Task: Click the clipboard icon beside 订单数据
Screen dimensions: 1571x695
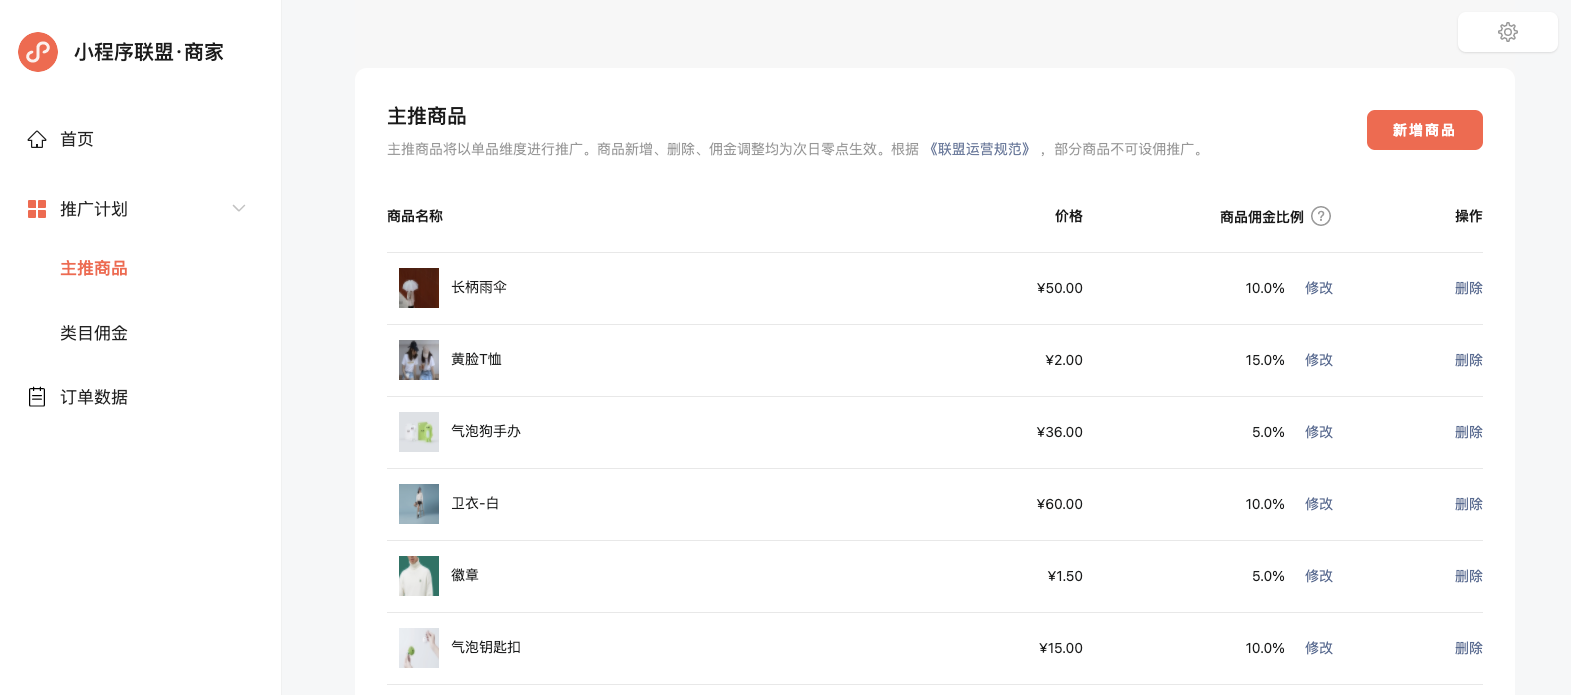Action: click(37, 397)
